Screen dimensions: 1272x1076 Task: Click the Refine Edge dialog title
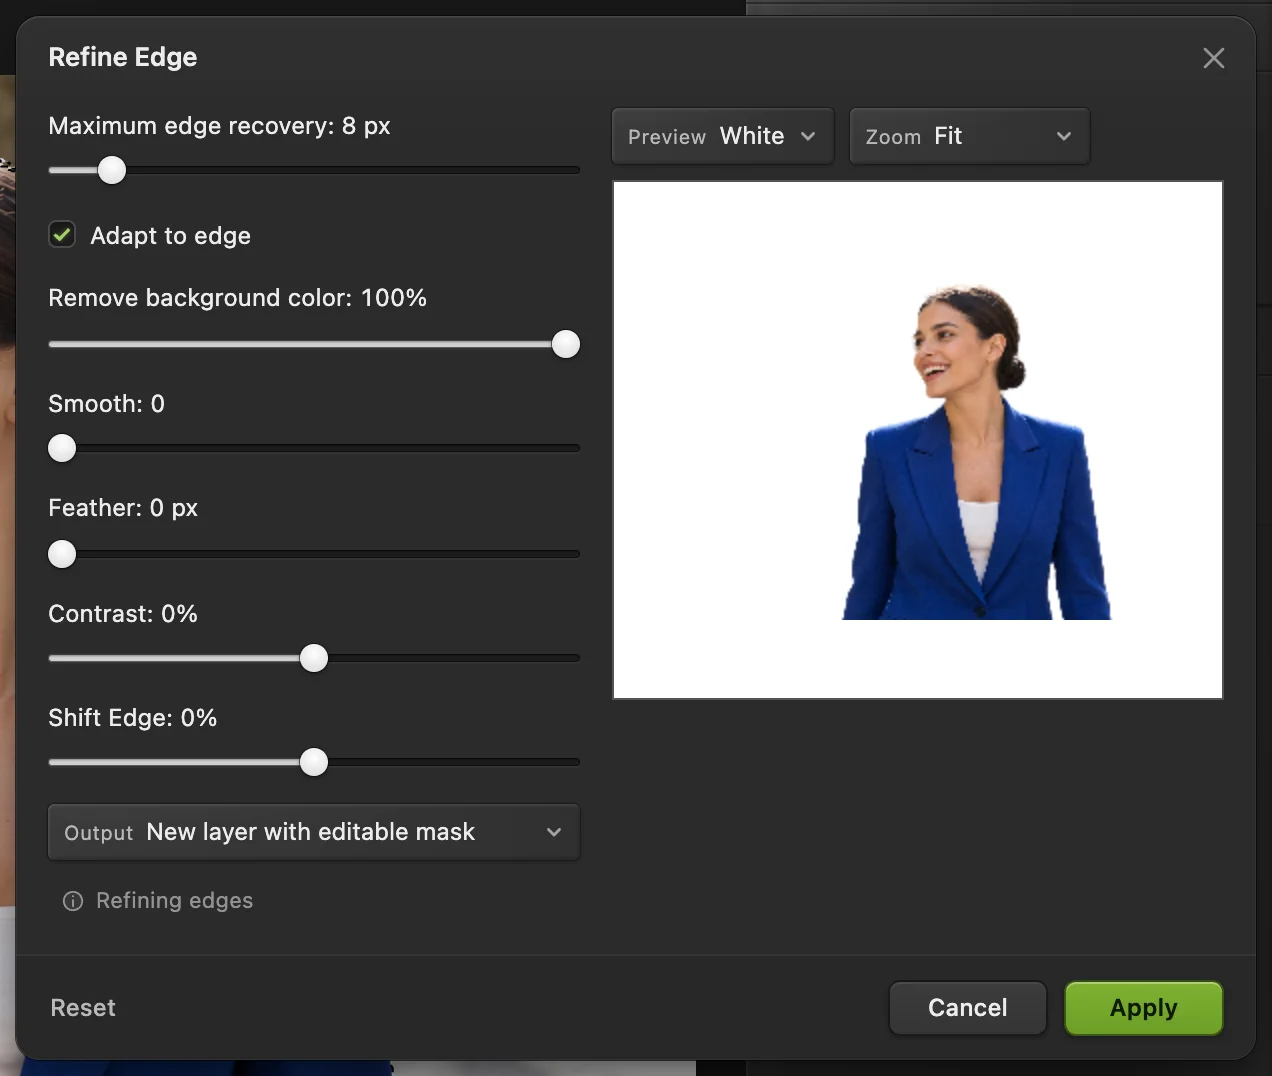click(123, 57)
